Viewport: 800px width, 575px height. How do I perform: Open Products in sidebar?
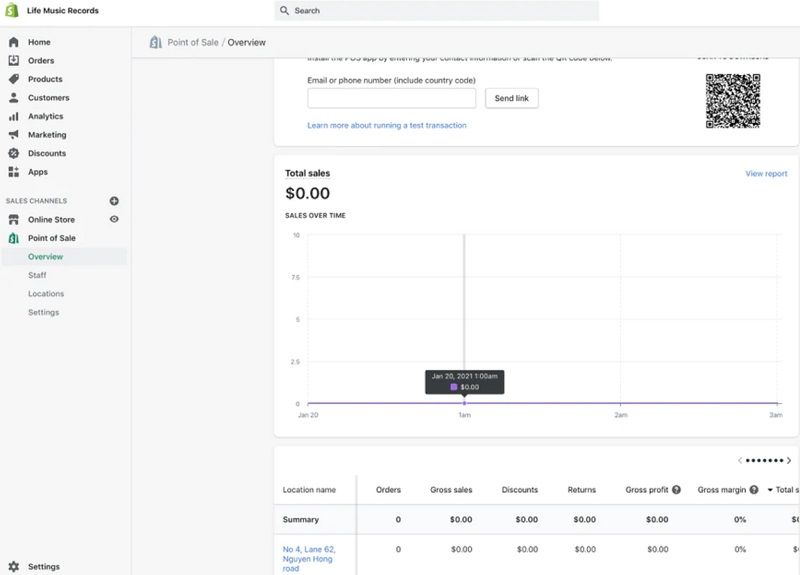pyautogui.click(x=45, y=79)
